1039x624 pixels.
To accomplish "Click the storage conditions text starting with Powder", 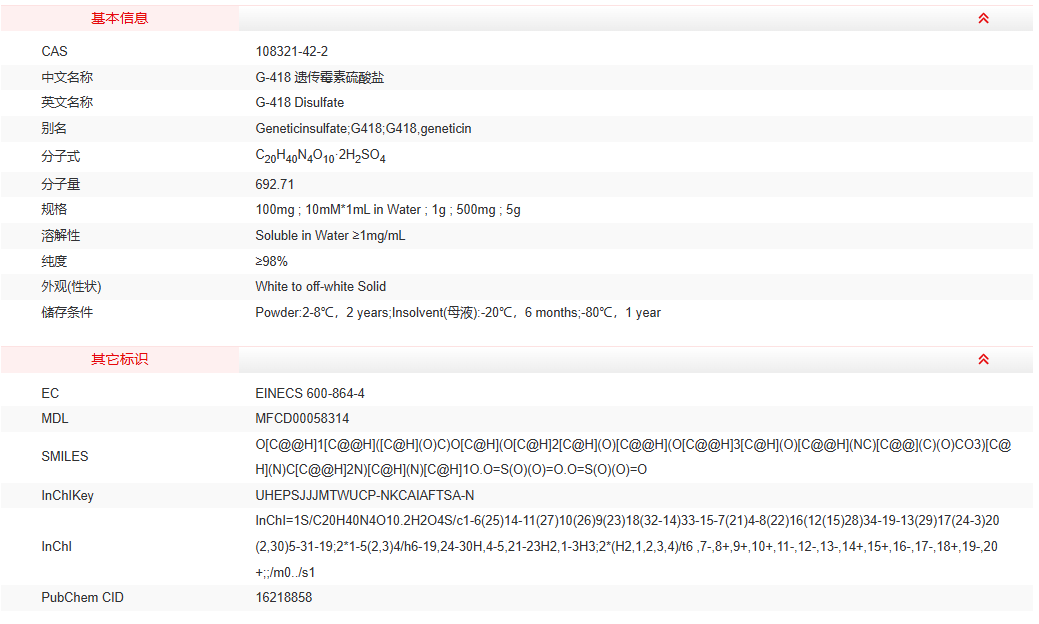I will click(458, 312).
